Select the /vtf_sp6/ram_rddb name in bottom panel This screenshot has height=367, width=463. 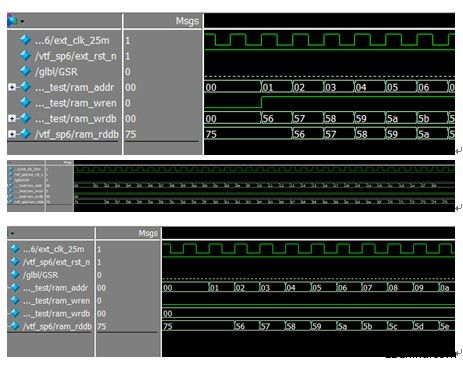(57, 326)
